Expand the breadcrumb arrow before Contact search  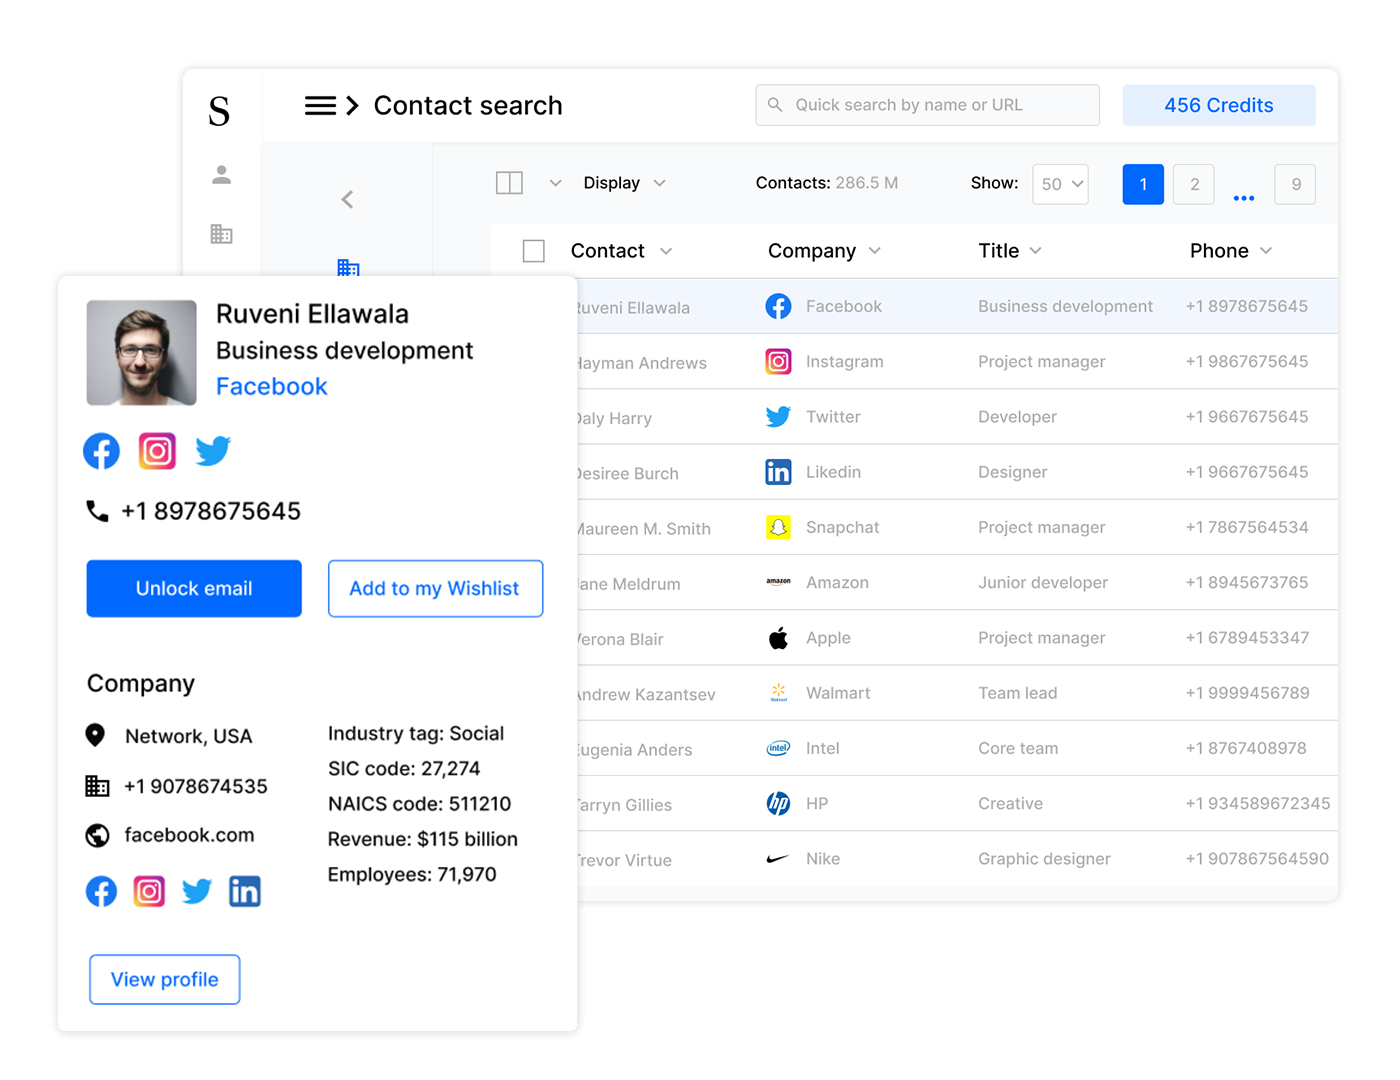(352, 105)
